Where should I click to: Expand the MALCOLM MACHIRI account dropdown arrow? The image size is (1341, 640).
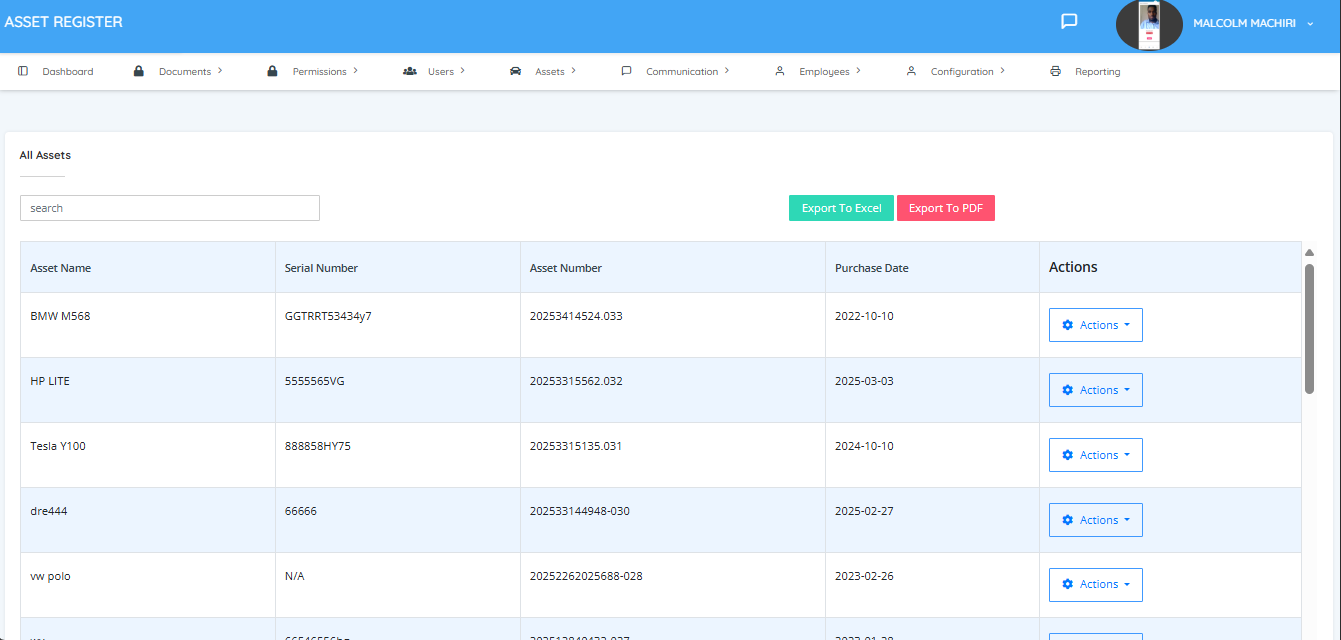1310,23
